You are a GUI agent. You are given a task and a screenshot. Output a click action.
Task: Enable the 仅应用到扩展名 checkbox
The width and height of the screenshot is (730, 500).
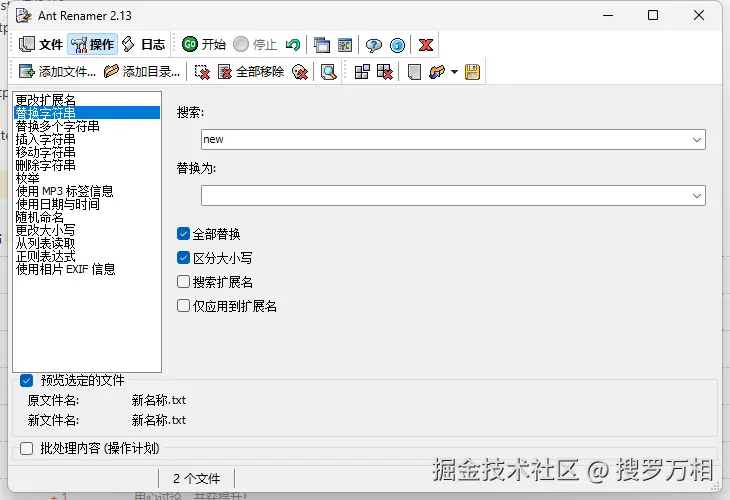point(183,306)
